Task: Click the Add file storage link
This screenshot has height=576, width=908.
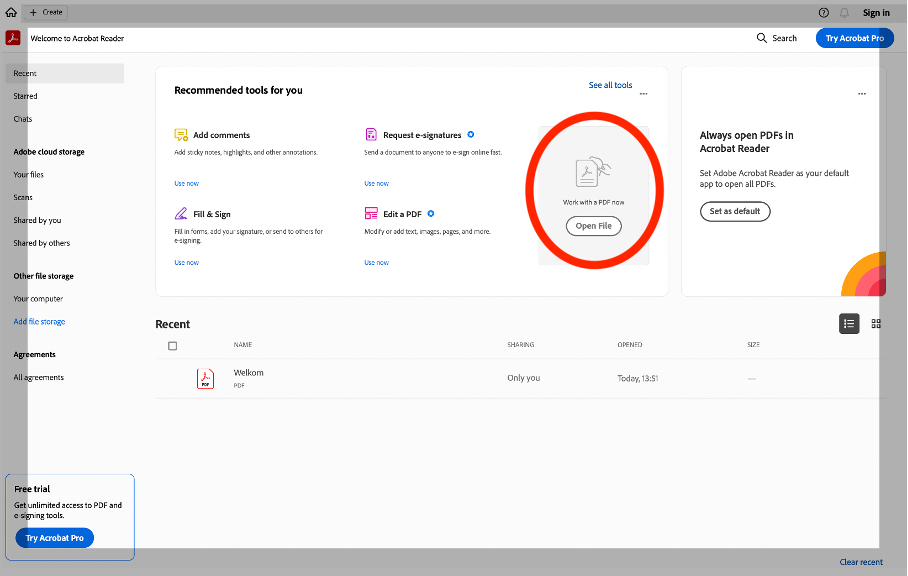Action: click(x=39, y=321)
